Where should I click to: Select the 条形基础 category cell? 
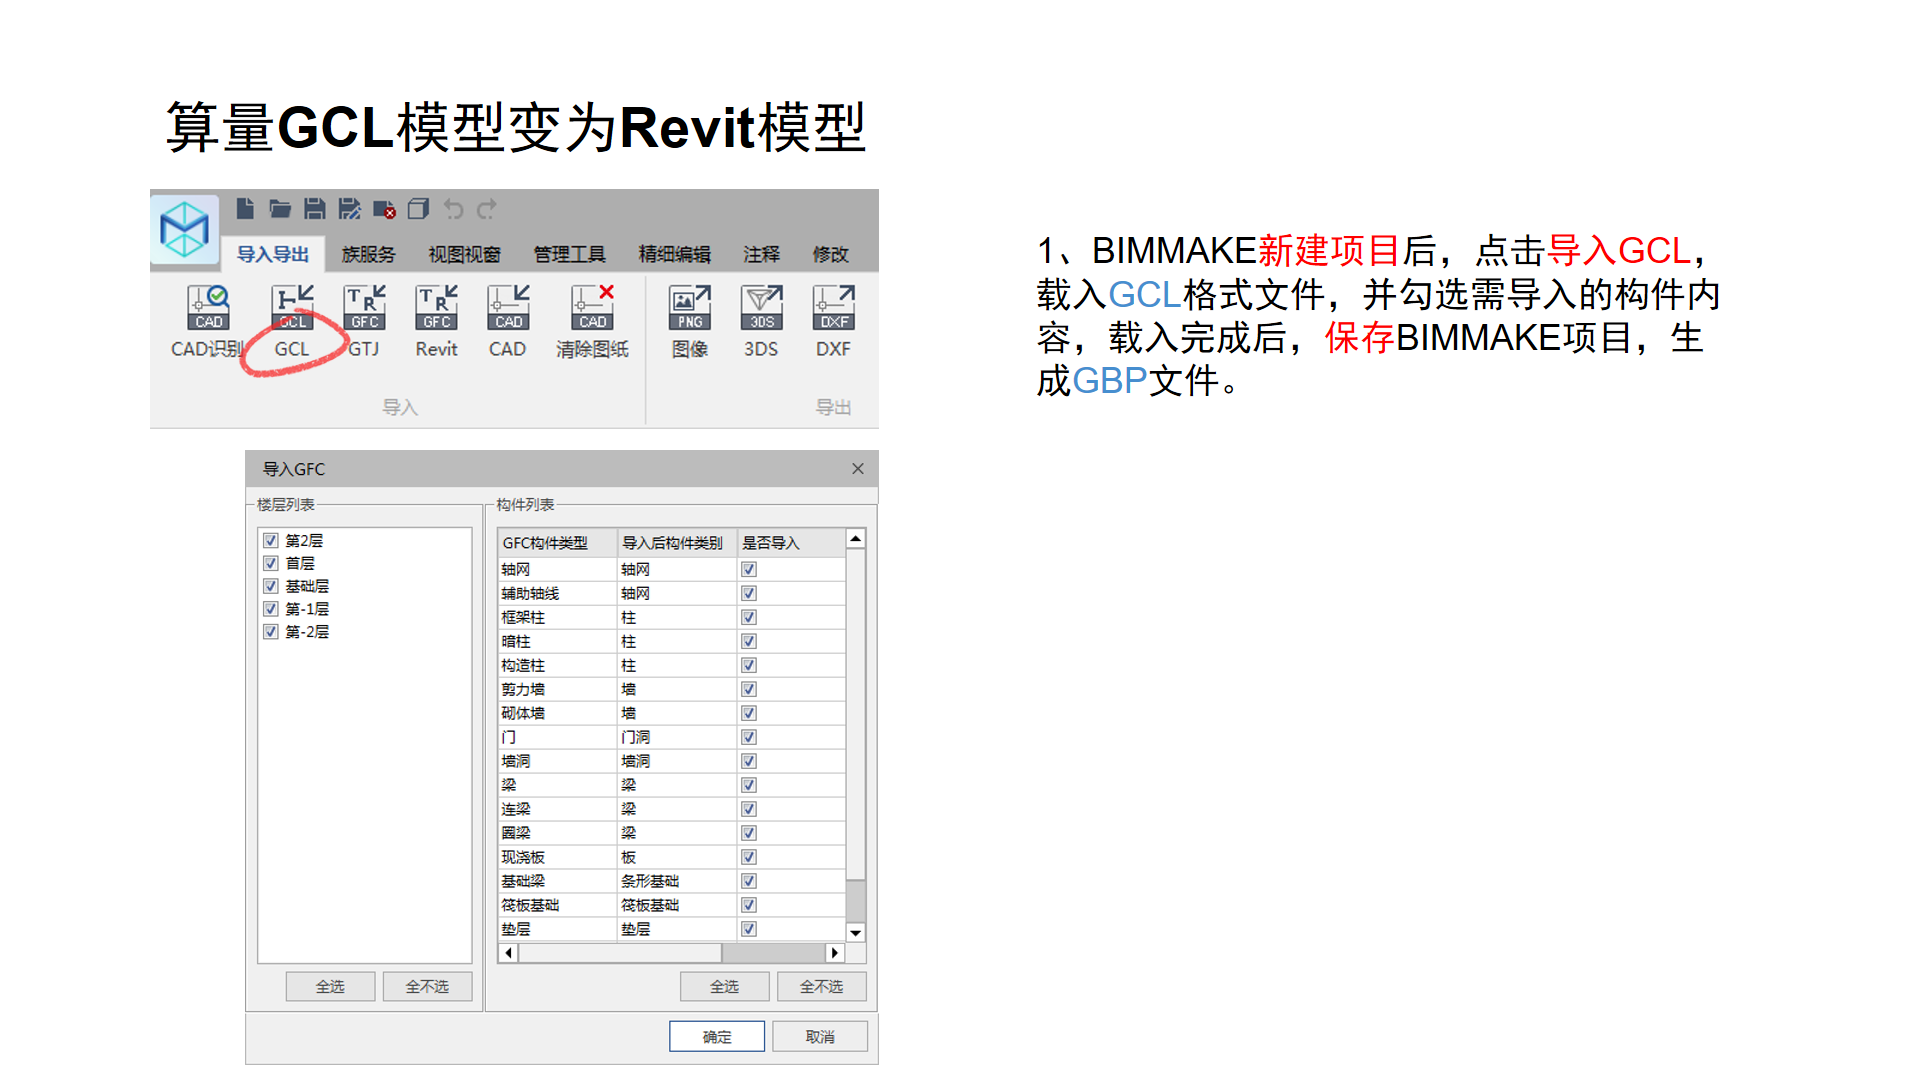pos(677,881)
